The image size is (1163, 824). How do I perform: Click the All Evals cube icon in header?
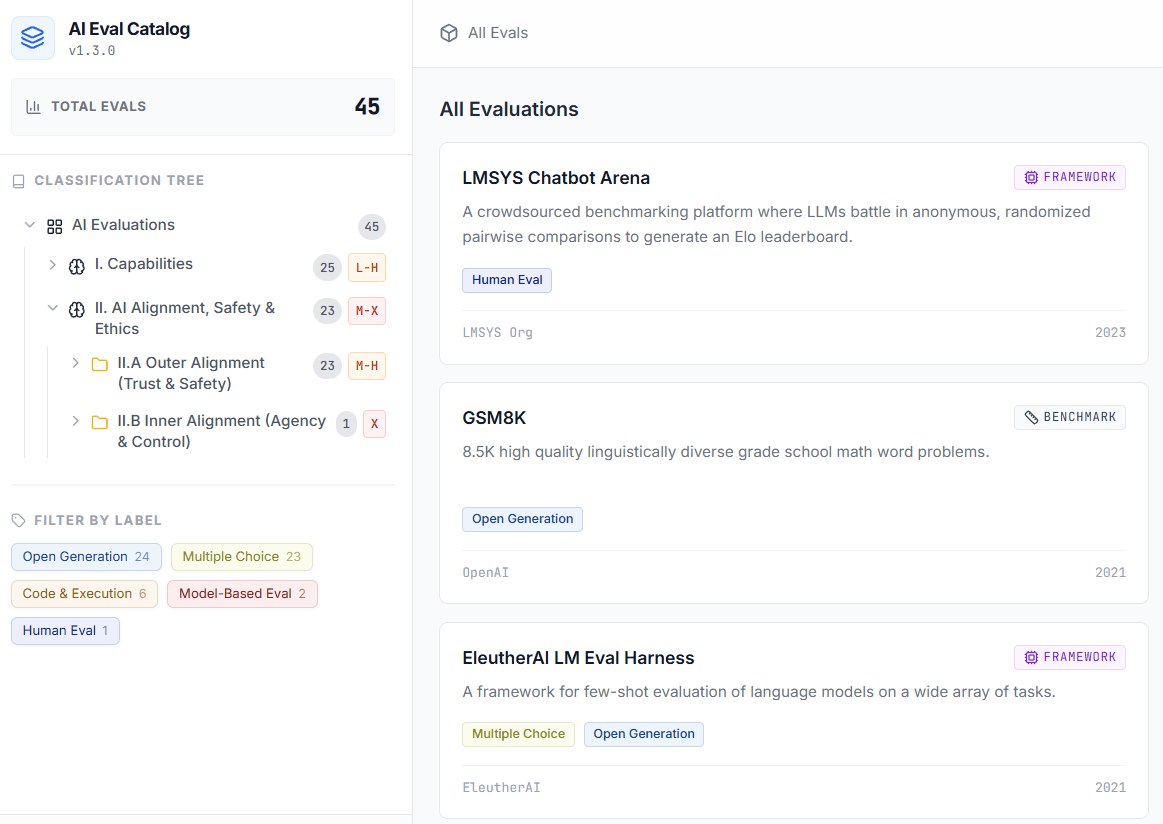click(x=449, y=33)
